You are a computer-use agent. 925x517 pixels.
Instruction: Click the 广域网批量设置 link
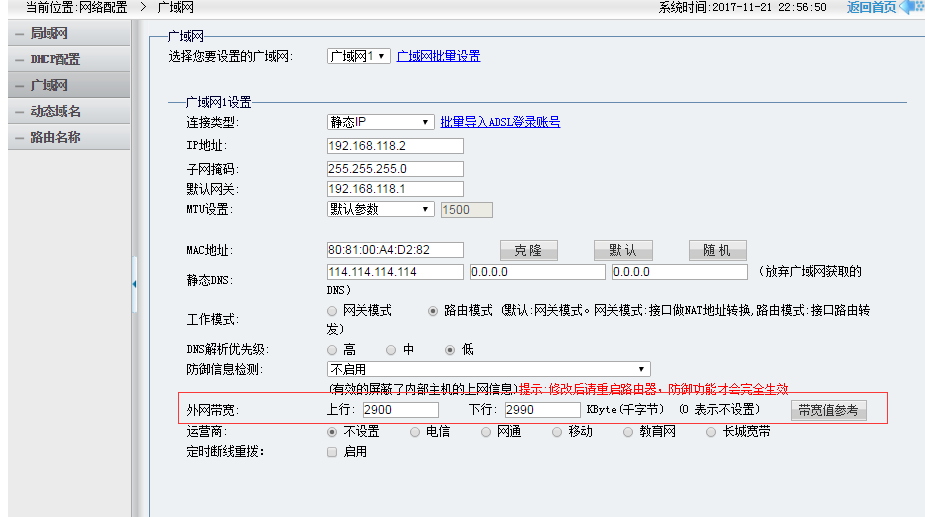tap(438, 56)
